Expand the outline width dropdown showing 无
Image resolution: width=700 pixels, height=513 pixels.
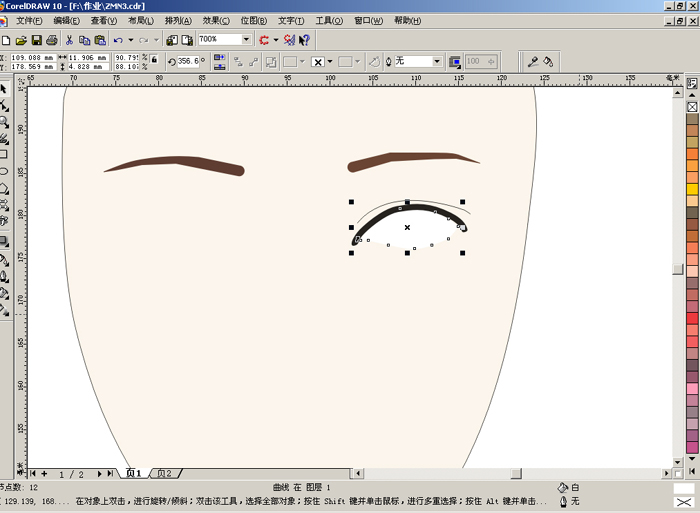pos(437,62)
